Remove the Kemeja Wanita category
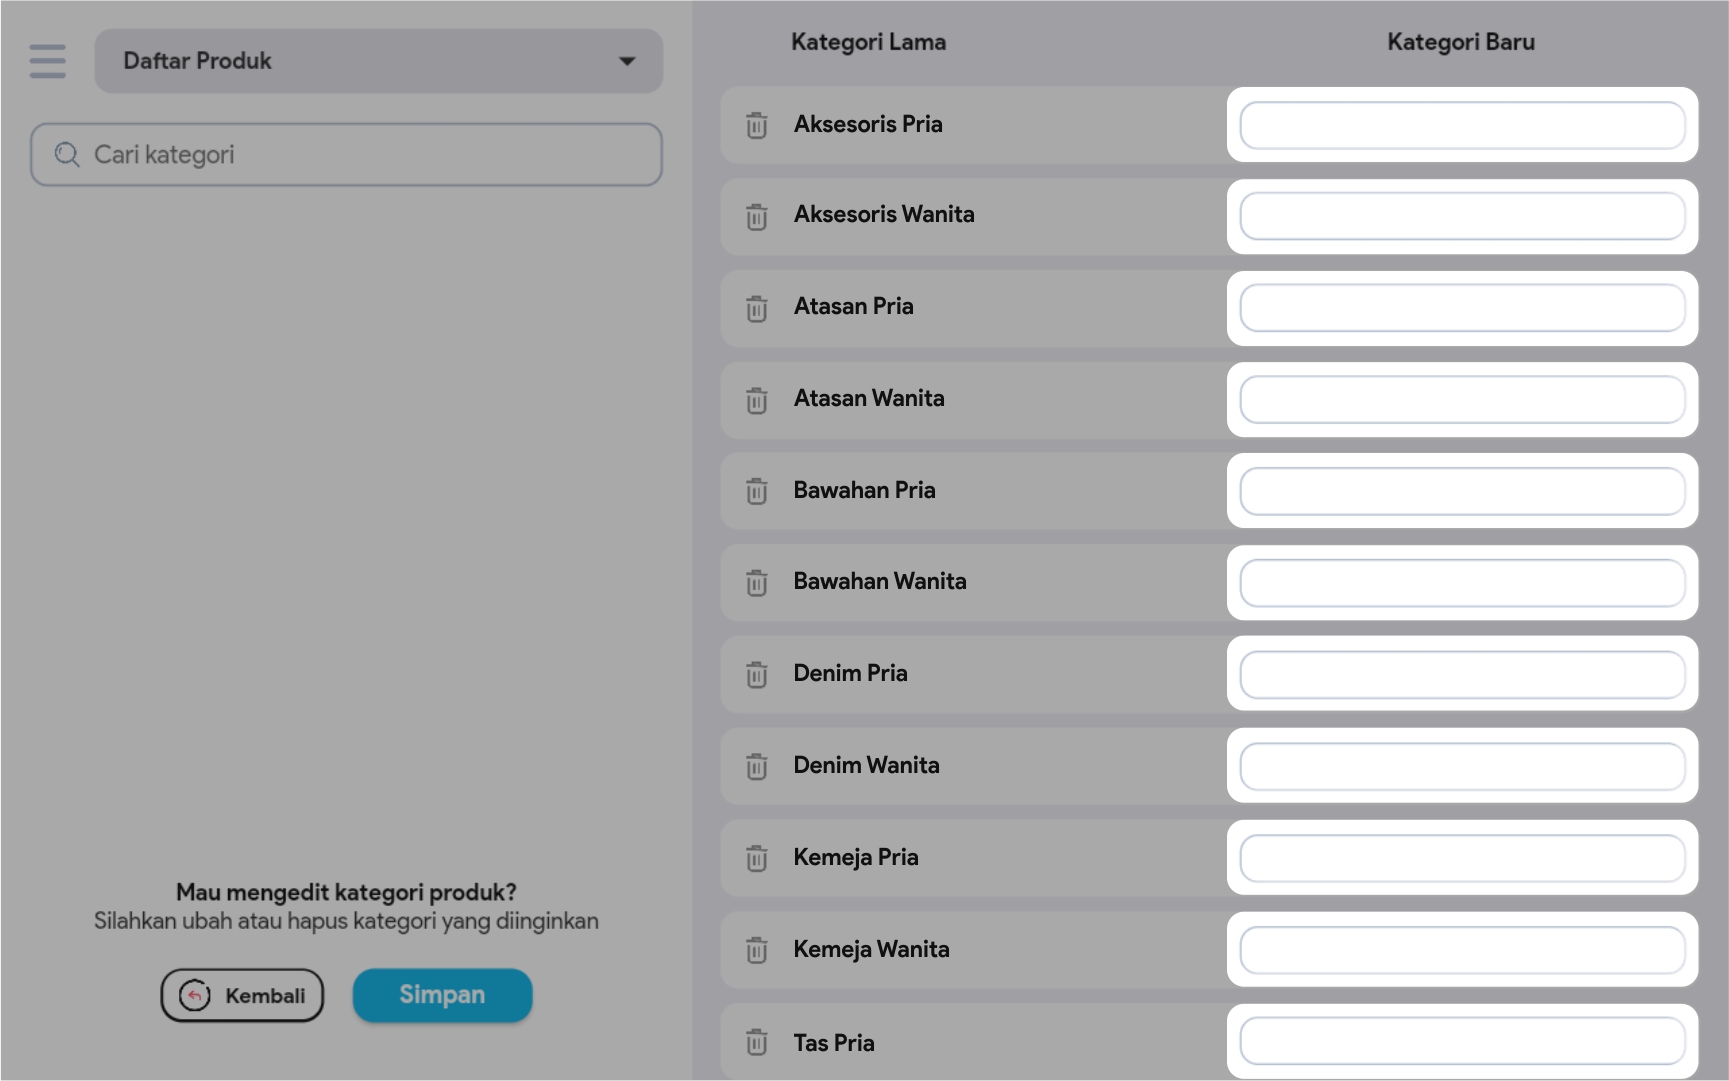The width and height of the screenshot is (1729, 1081). [757, 950]
